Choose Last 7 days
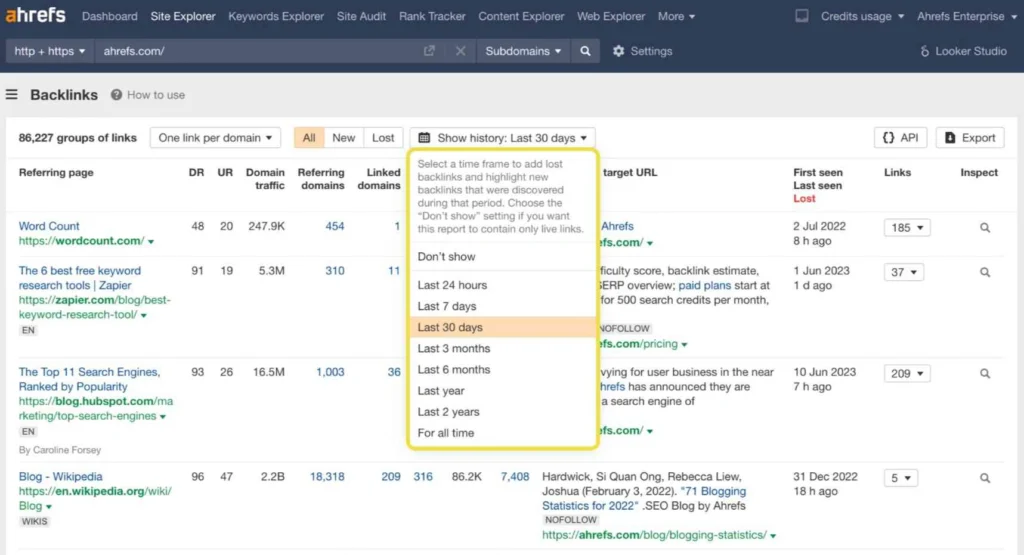Image resolution: width=1024 pixels, height=555 pixels. point(502,306)
